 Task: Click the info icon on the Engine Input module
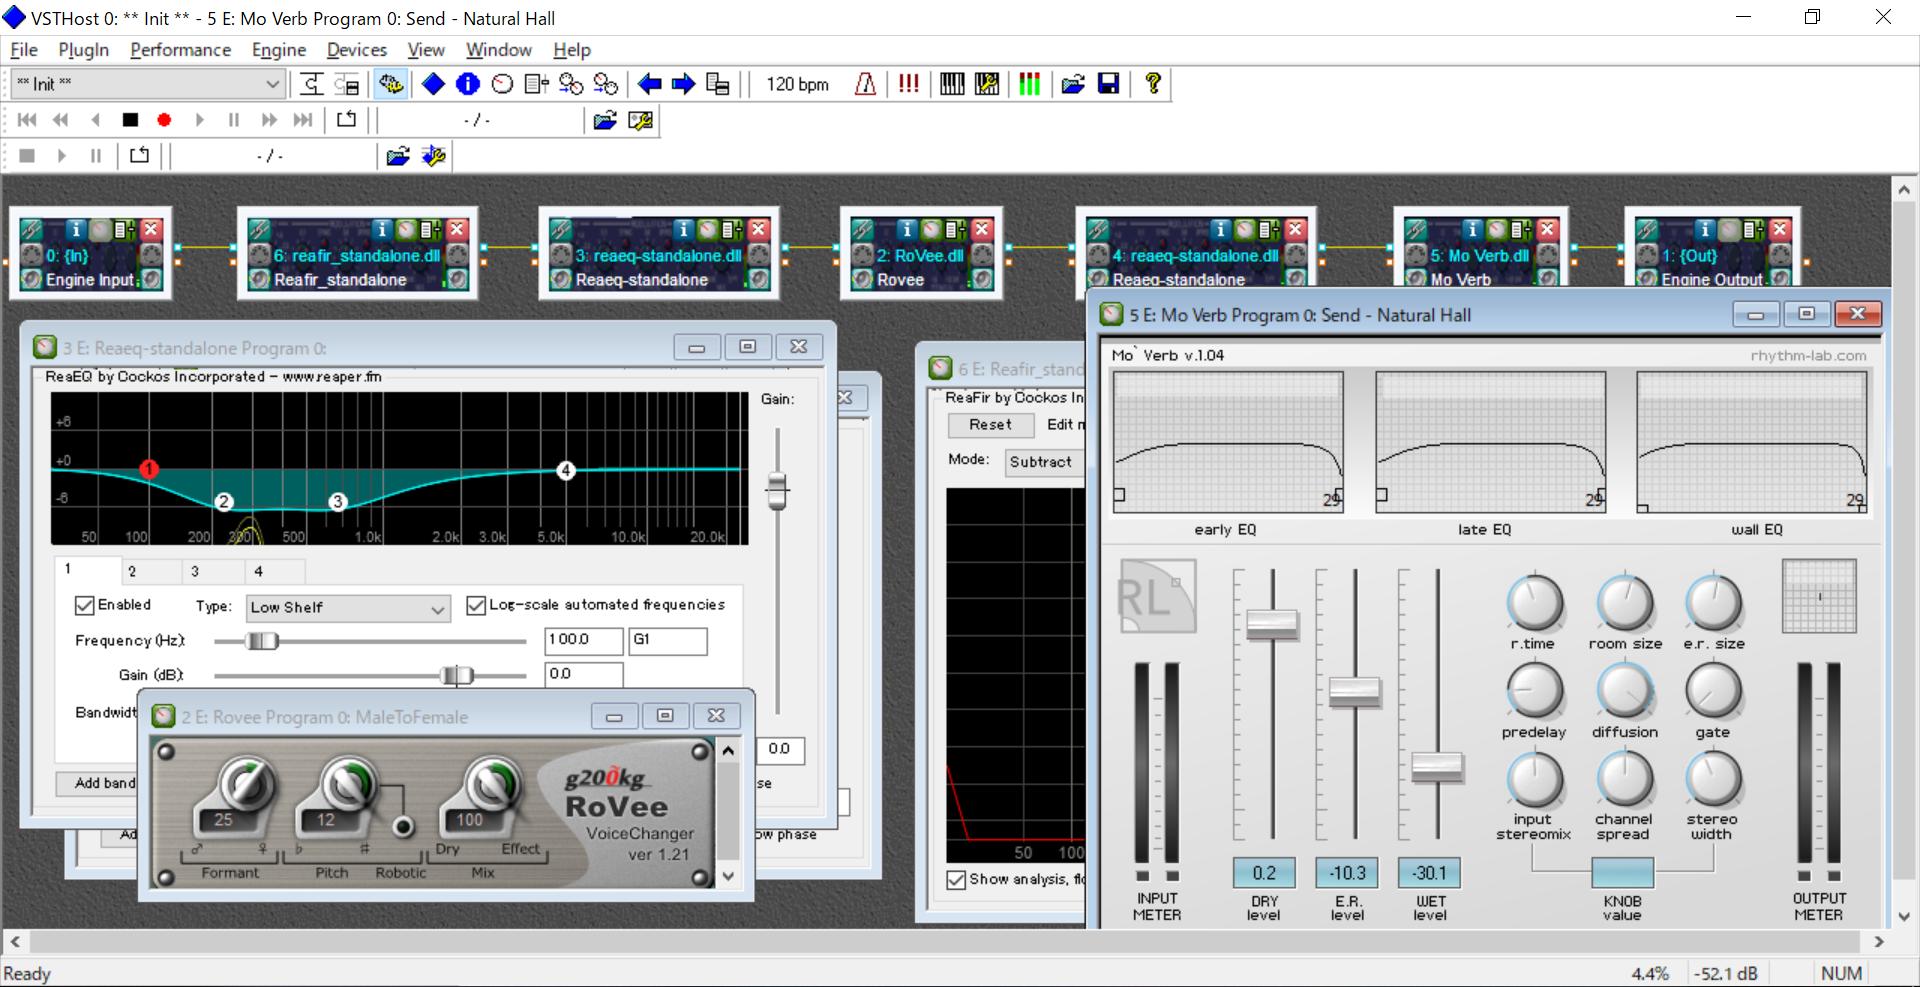76,229
